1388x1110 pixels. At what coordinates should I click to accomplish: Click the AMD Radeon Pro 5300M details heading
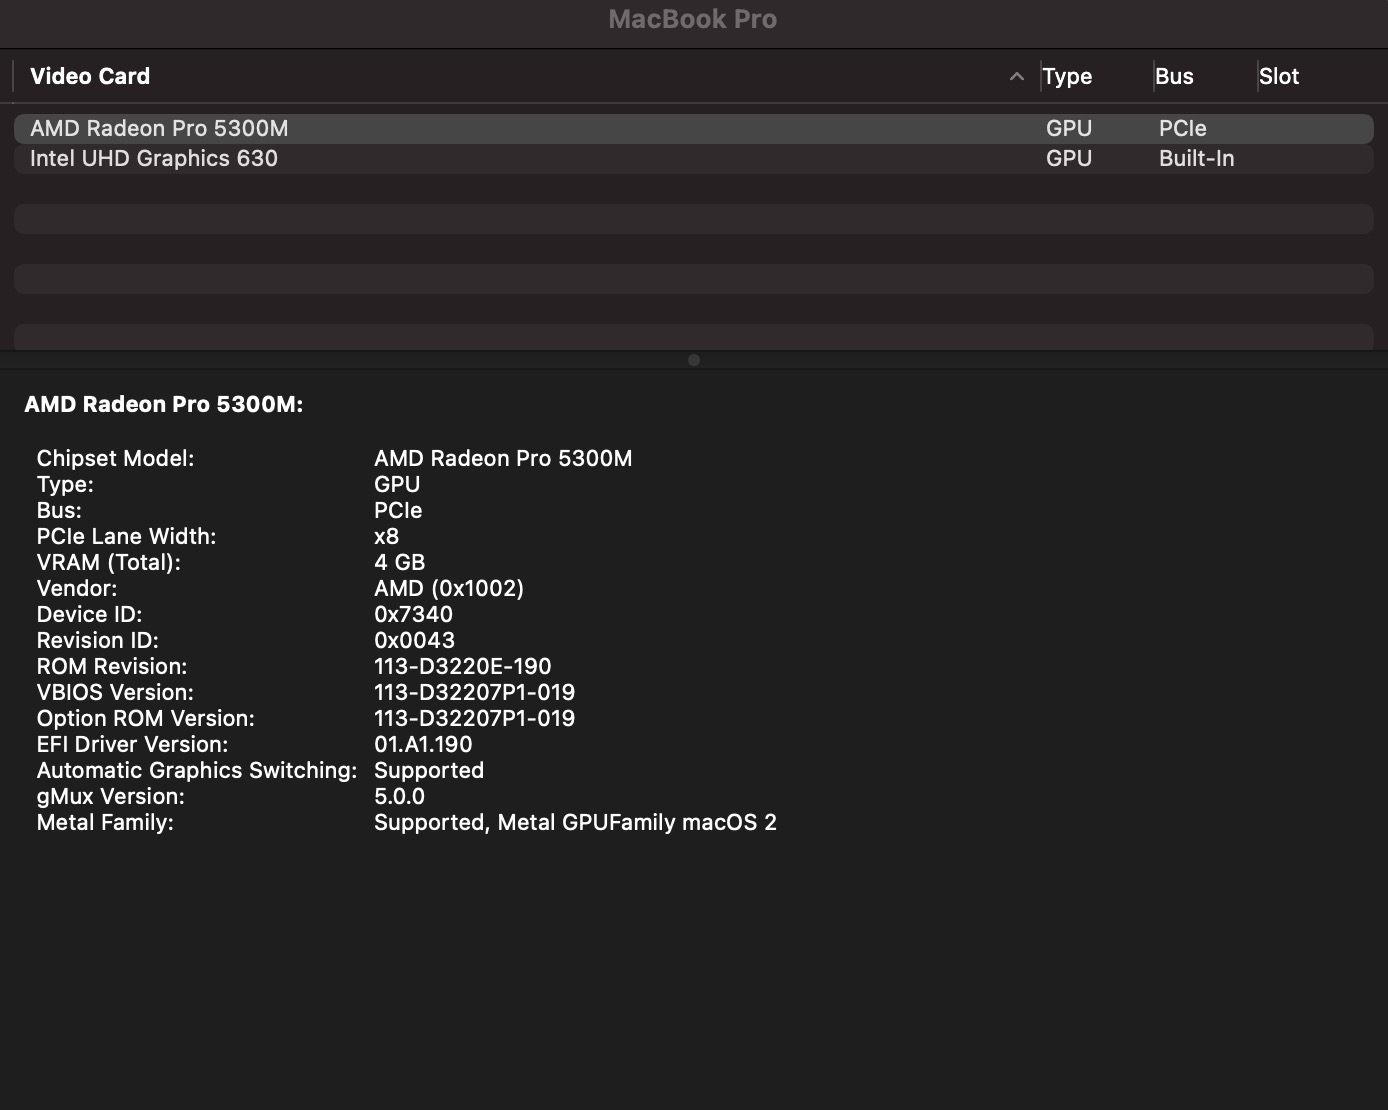click(x=164, y=404)
